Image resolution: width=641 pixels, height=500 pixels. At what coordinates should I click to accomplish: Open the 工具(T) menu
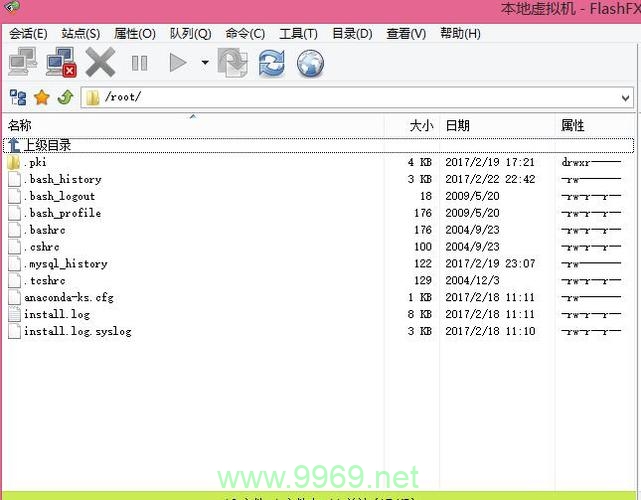point(298,34)
